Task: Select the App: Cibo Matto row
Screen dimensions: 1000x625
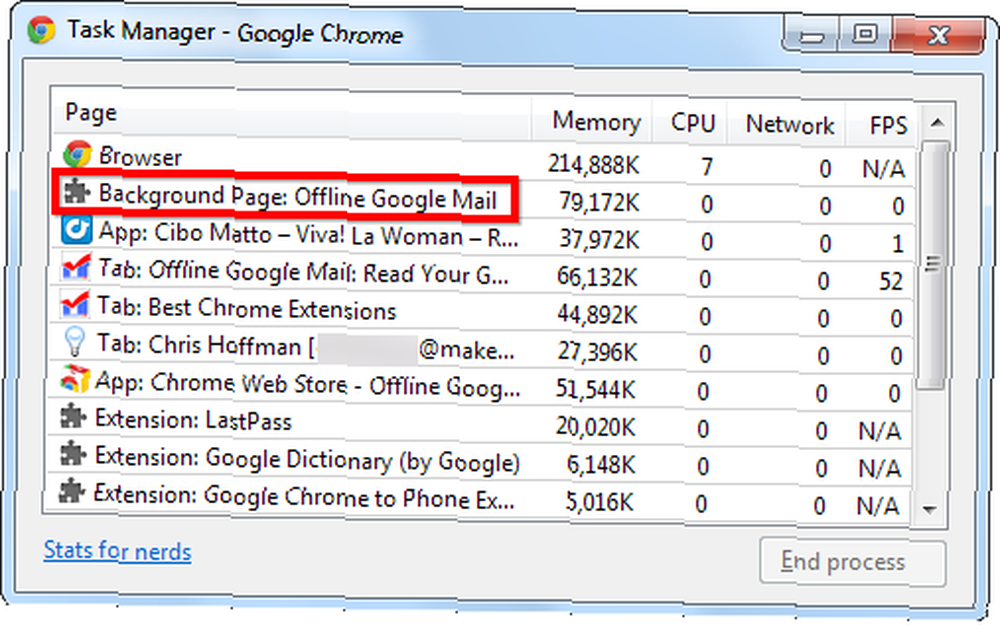Action: point(483,236)
